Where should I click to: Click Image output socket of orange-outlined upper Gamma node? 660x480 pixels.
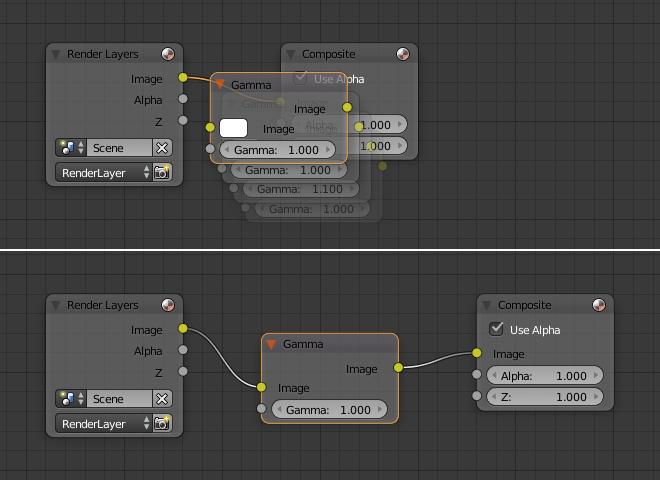(x=347, y=107)
